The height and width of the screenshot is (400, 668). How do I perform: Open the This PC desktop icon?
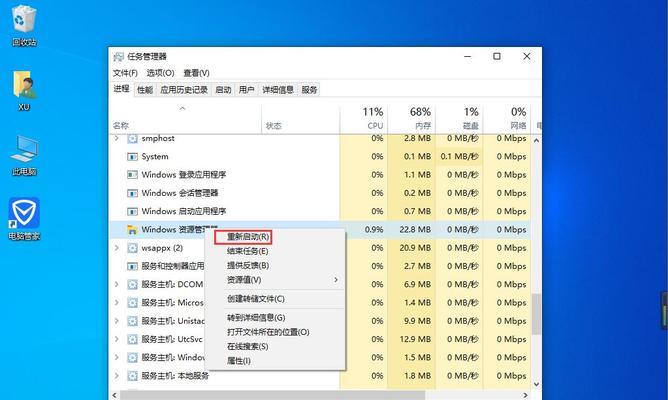click(x=24, y=155)
